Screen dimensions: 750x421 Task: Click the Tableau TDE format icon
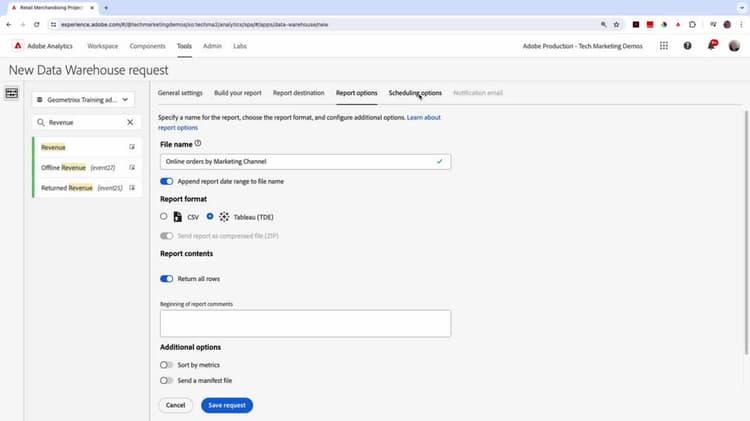[x=224, y=217]
